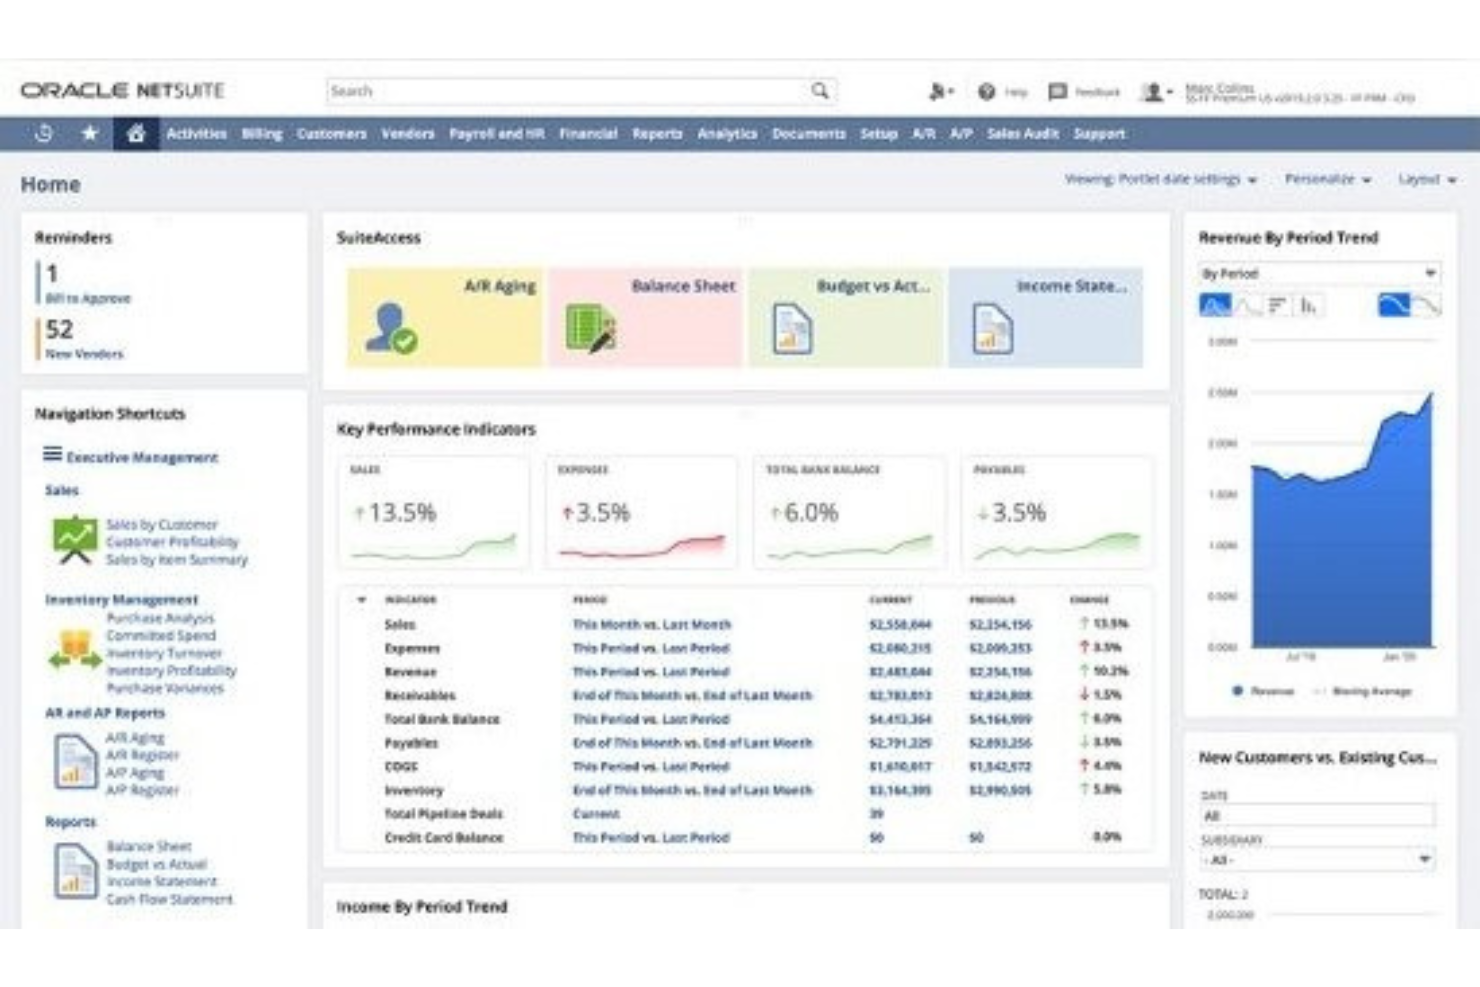The width and height of the screenshot is (1480, 987).
Task: Click the Expenses KPI sparkline card
Action: 641,513
